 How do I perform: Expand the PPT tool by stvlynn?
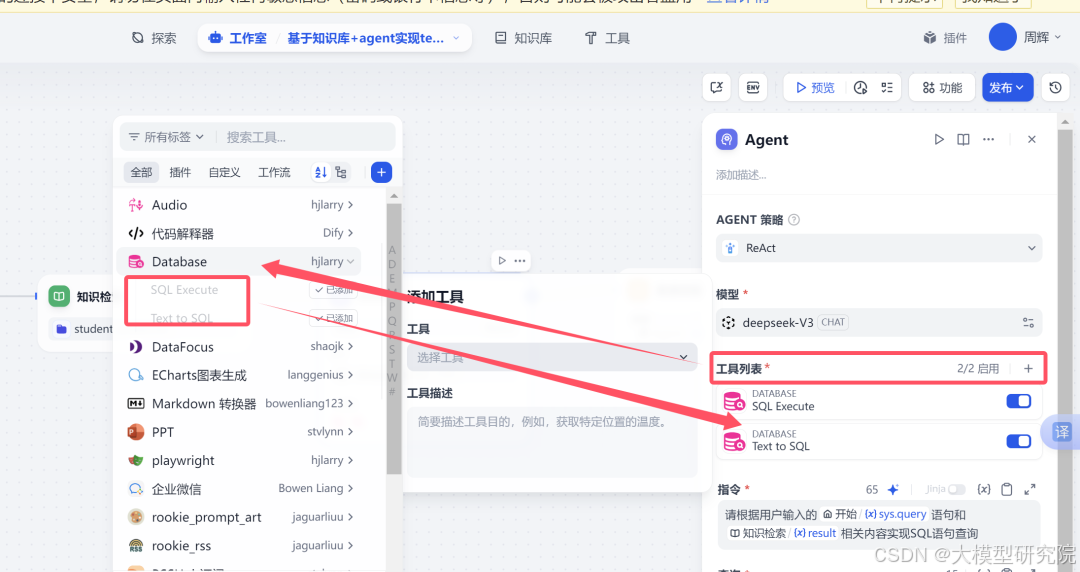pyautogui.click(x=240, y=432)
